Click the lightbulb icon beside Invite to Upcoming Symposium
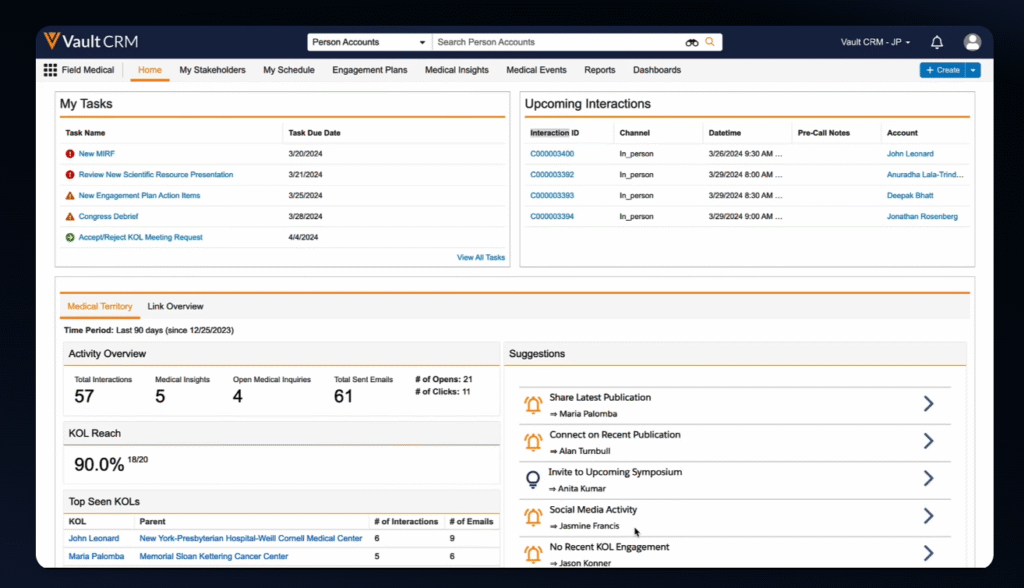This screenshot has height=588, width=1024. 533,478
